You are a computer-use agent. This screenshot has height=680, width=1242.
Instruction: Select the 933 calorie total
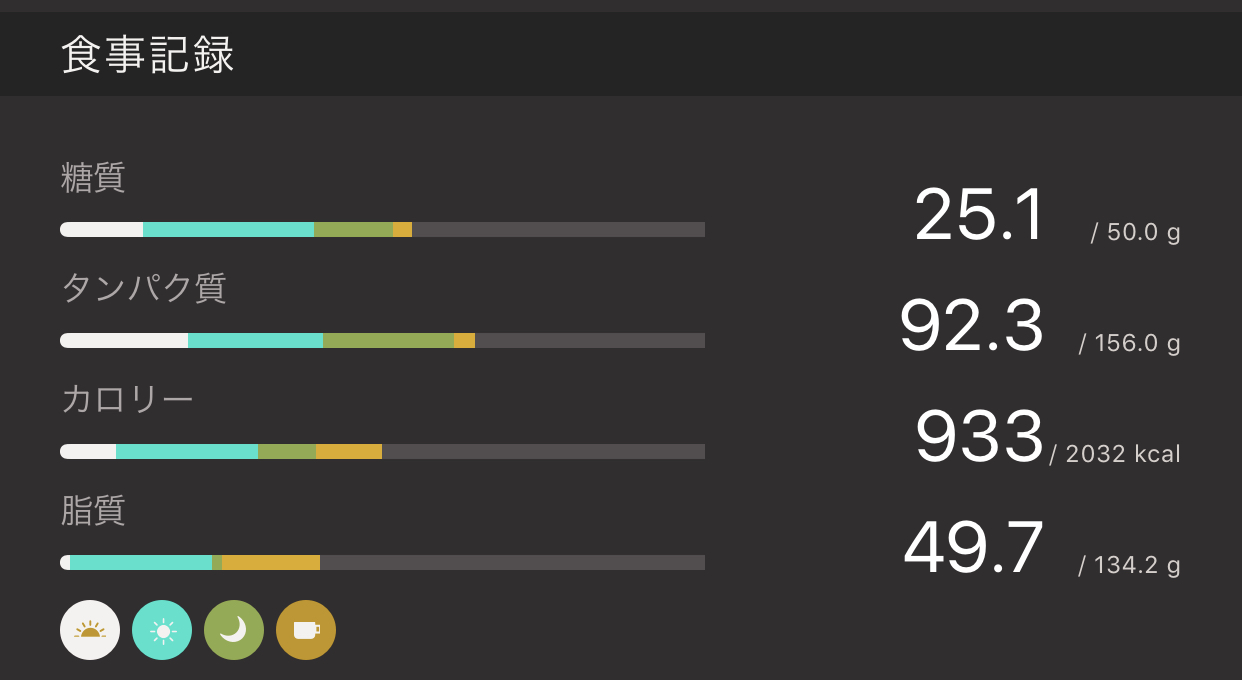pos(979,437)
